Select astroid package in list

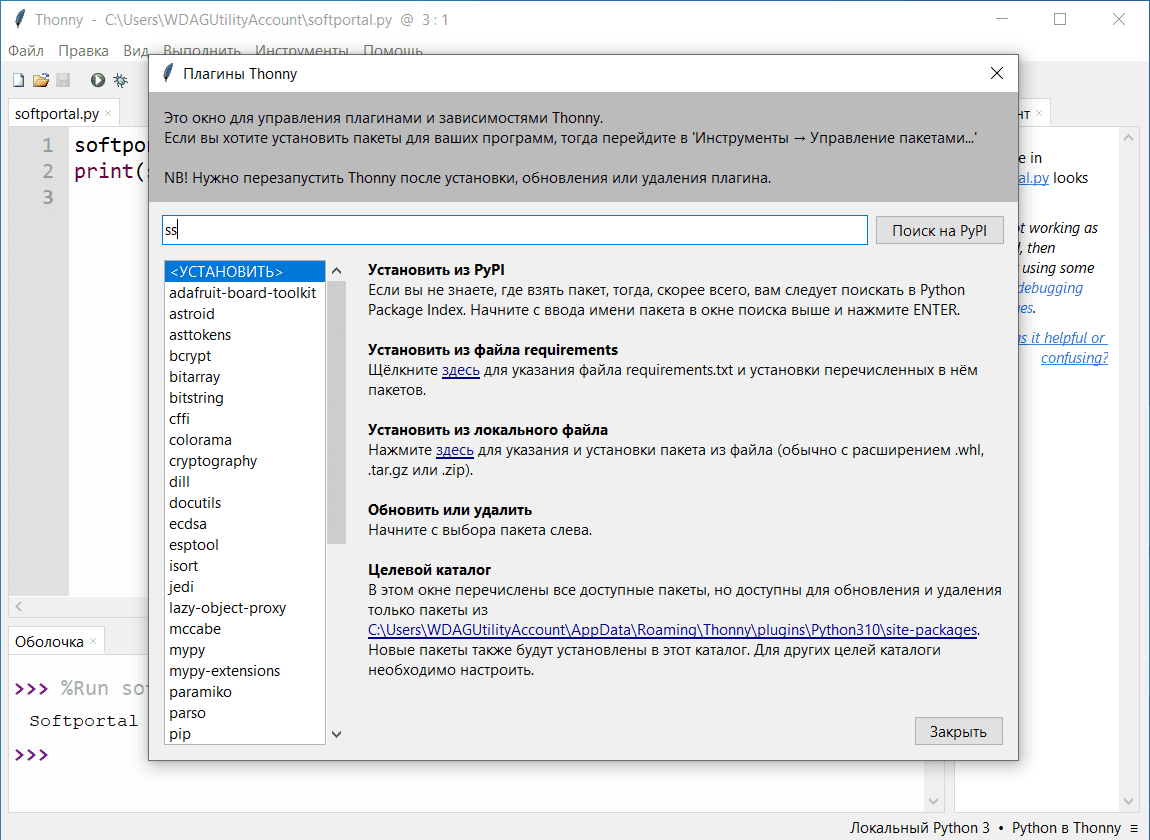pyautogui.click(x=245, y=314)
